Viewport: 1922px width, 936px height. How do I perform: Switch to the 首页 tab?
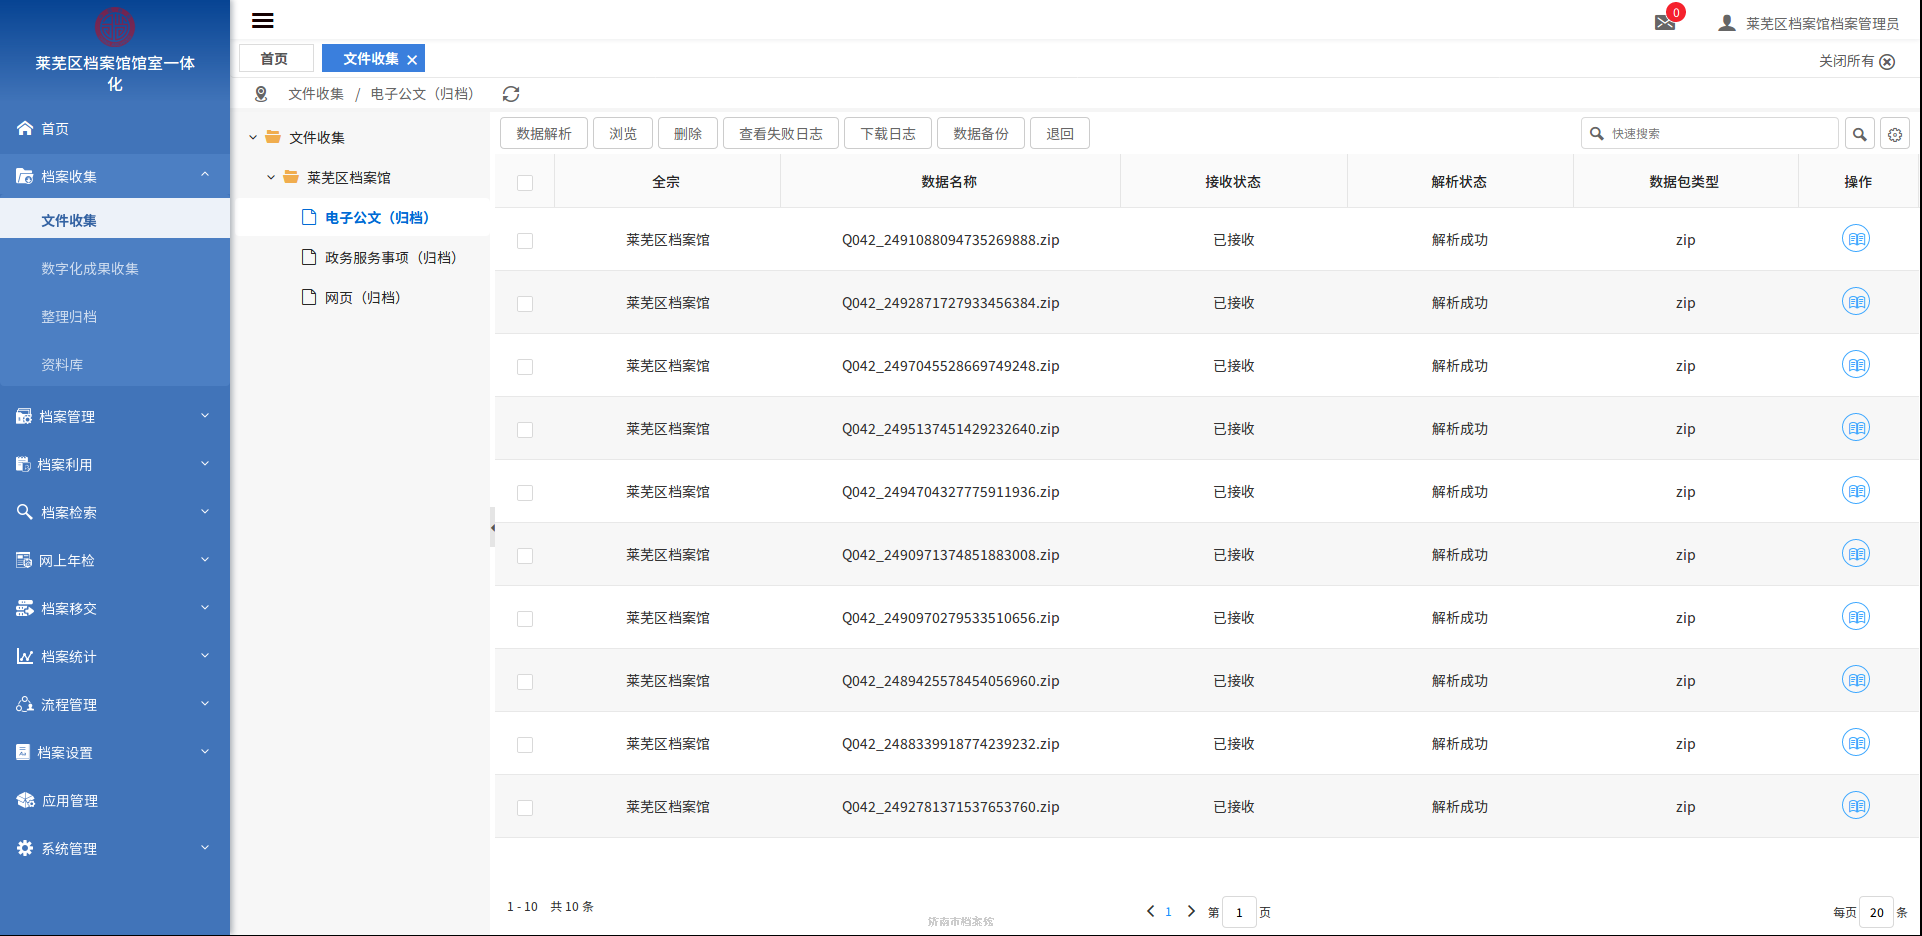point(275,59)
